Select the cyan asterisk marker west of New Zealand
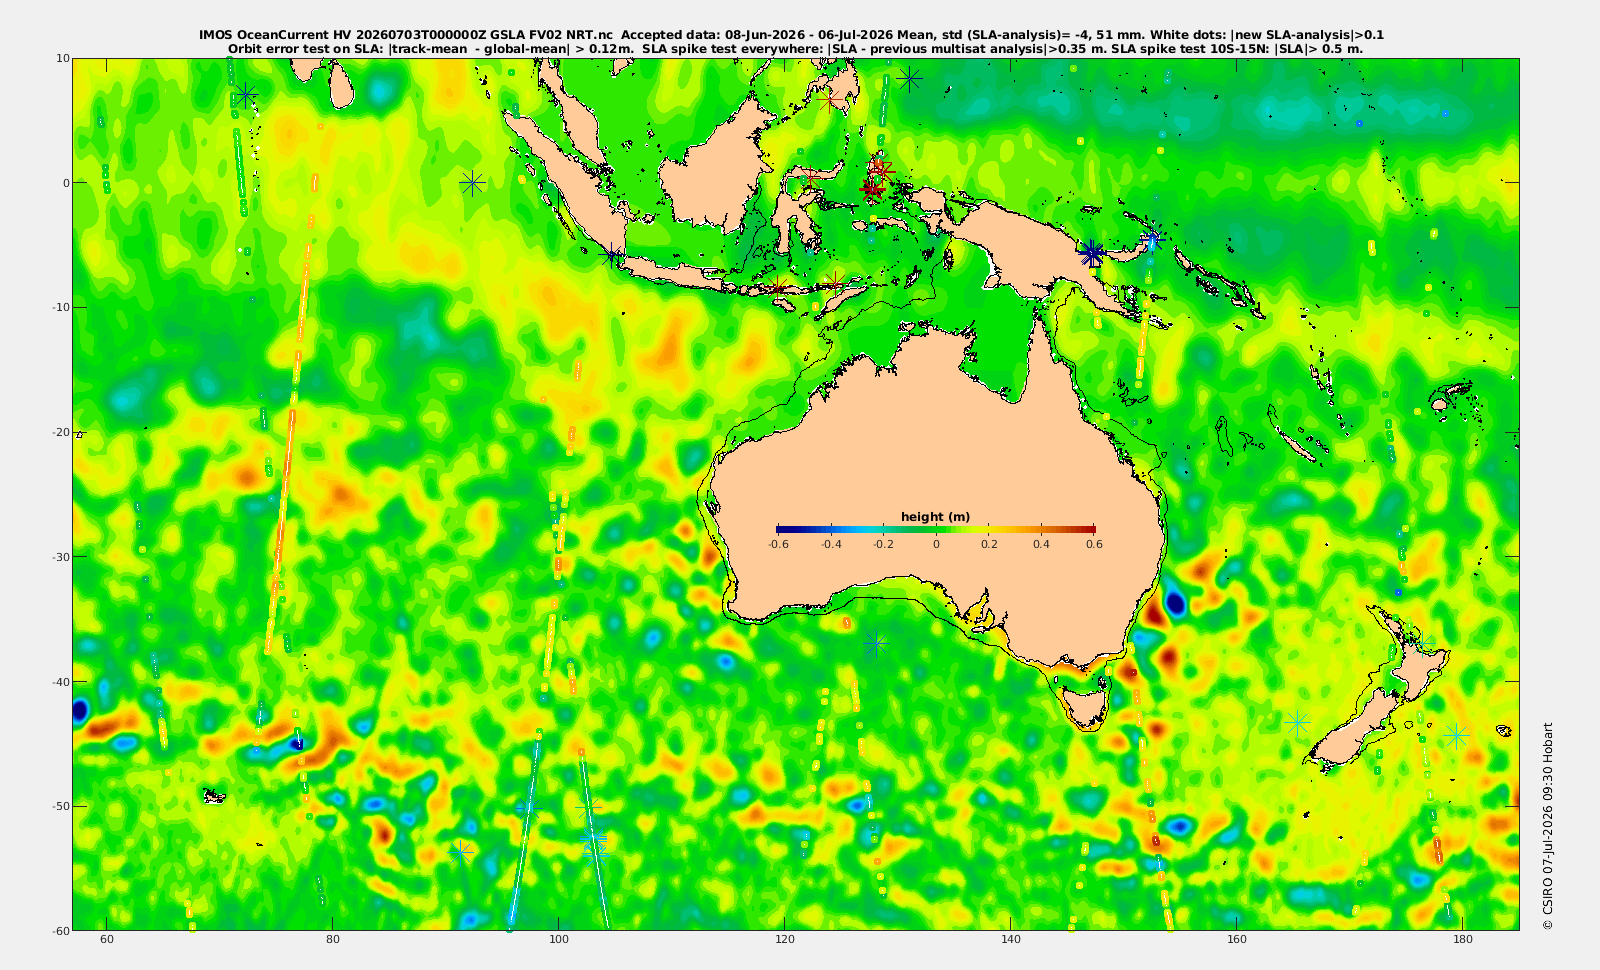Viewport: 1600px width, 970px height. pos(1297,721)
